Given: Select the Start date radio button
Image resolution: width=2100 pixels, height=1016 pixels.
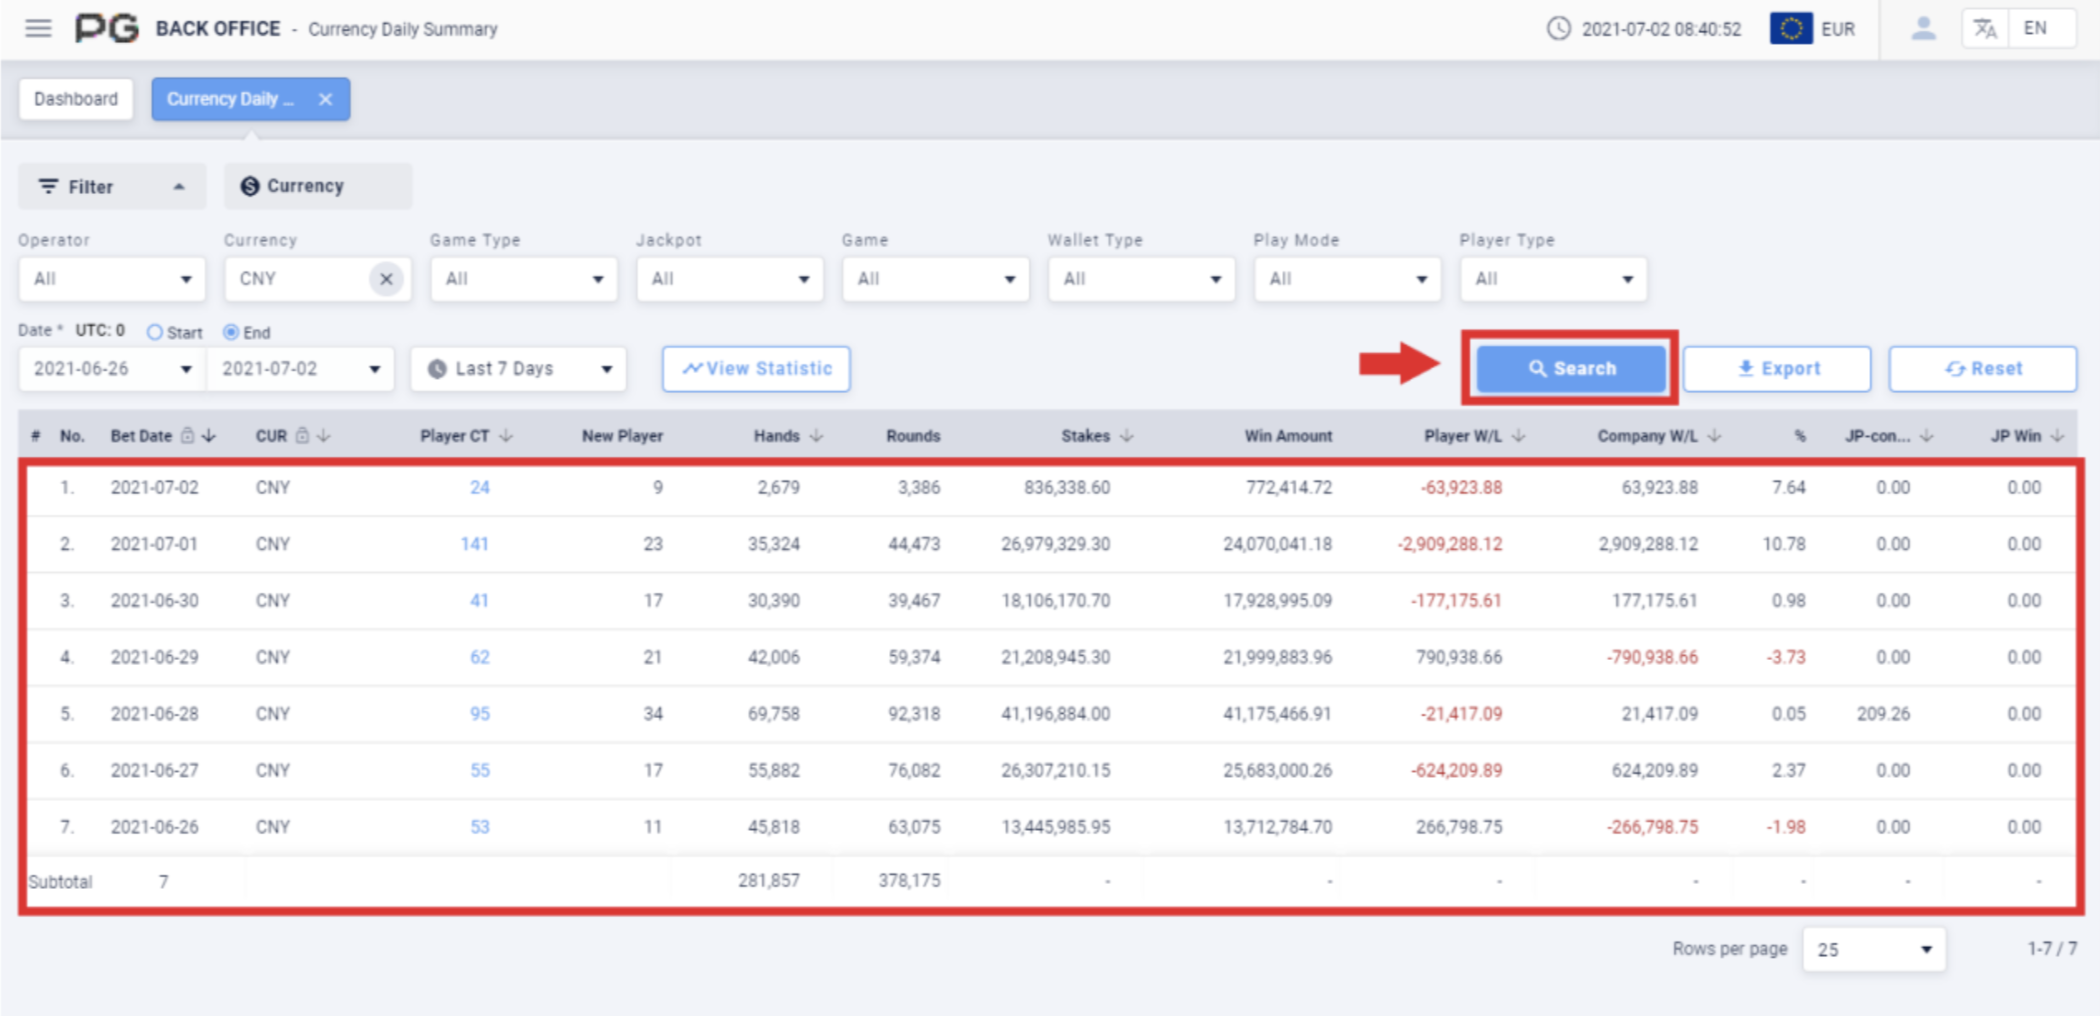Looking at the screenshot, I should click(155, 332).
